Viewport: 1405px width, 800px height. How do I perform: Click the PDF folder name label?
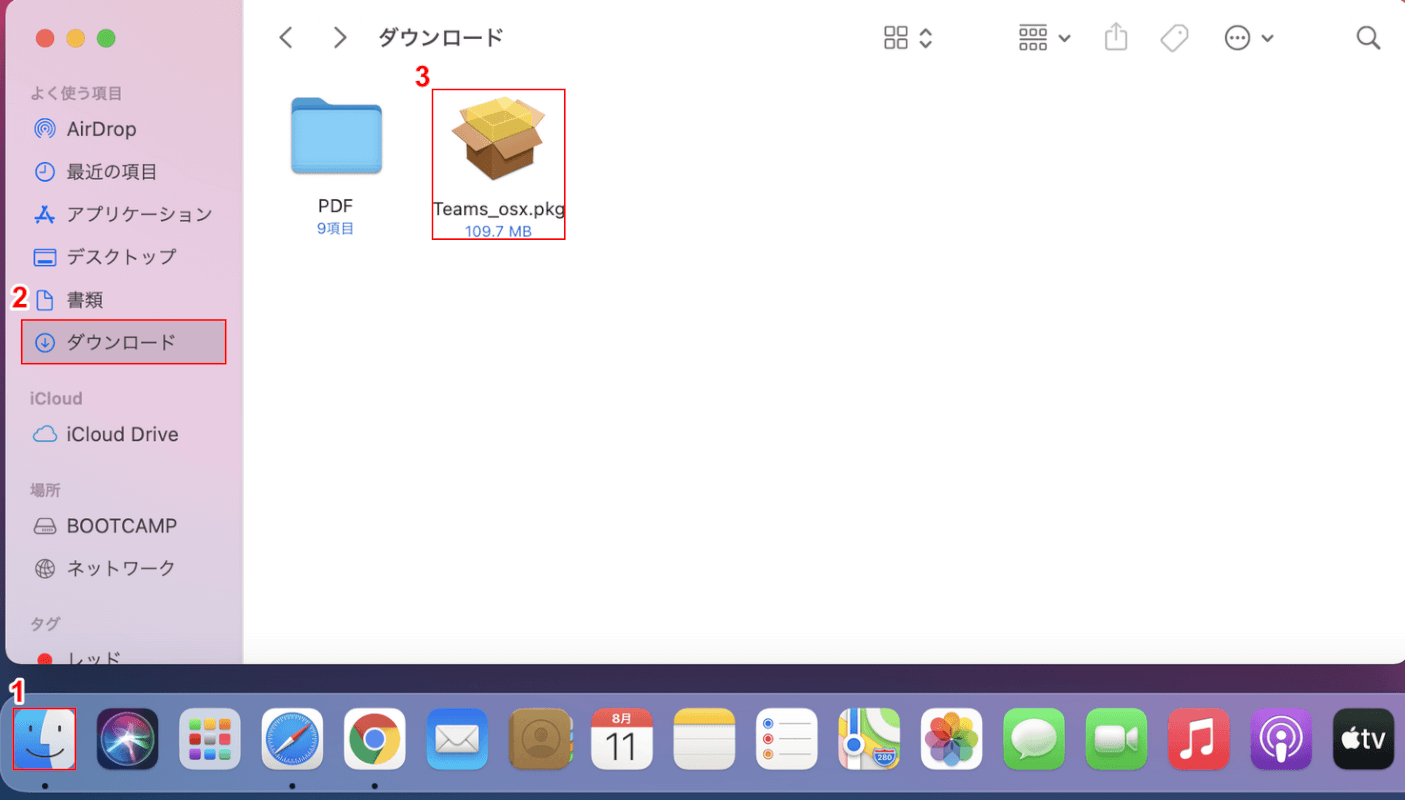336,206
